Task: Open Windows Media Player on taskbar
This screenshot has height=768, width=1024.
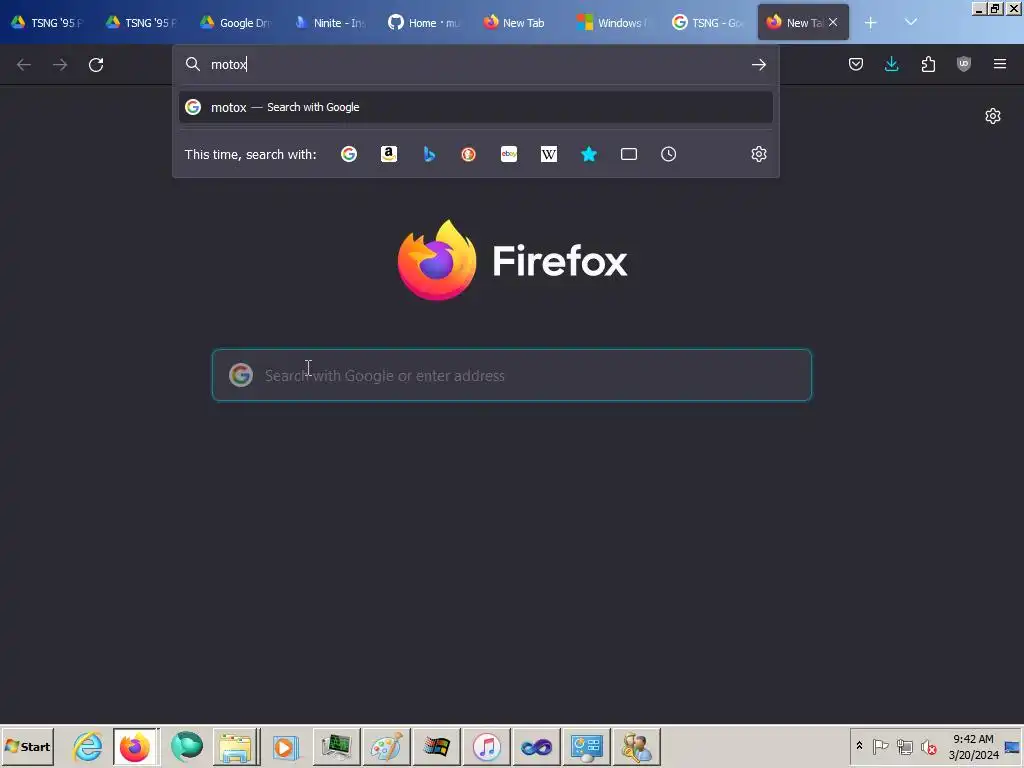Action: click(285, 746)
